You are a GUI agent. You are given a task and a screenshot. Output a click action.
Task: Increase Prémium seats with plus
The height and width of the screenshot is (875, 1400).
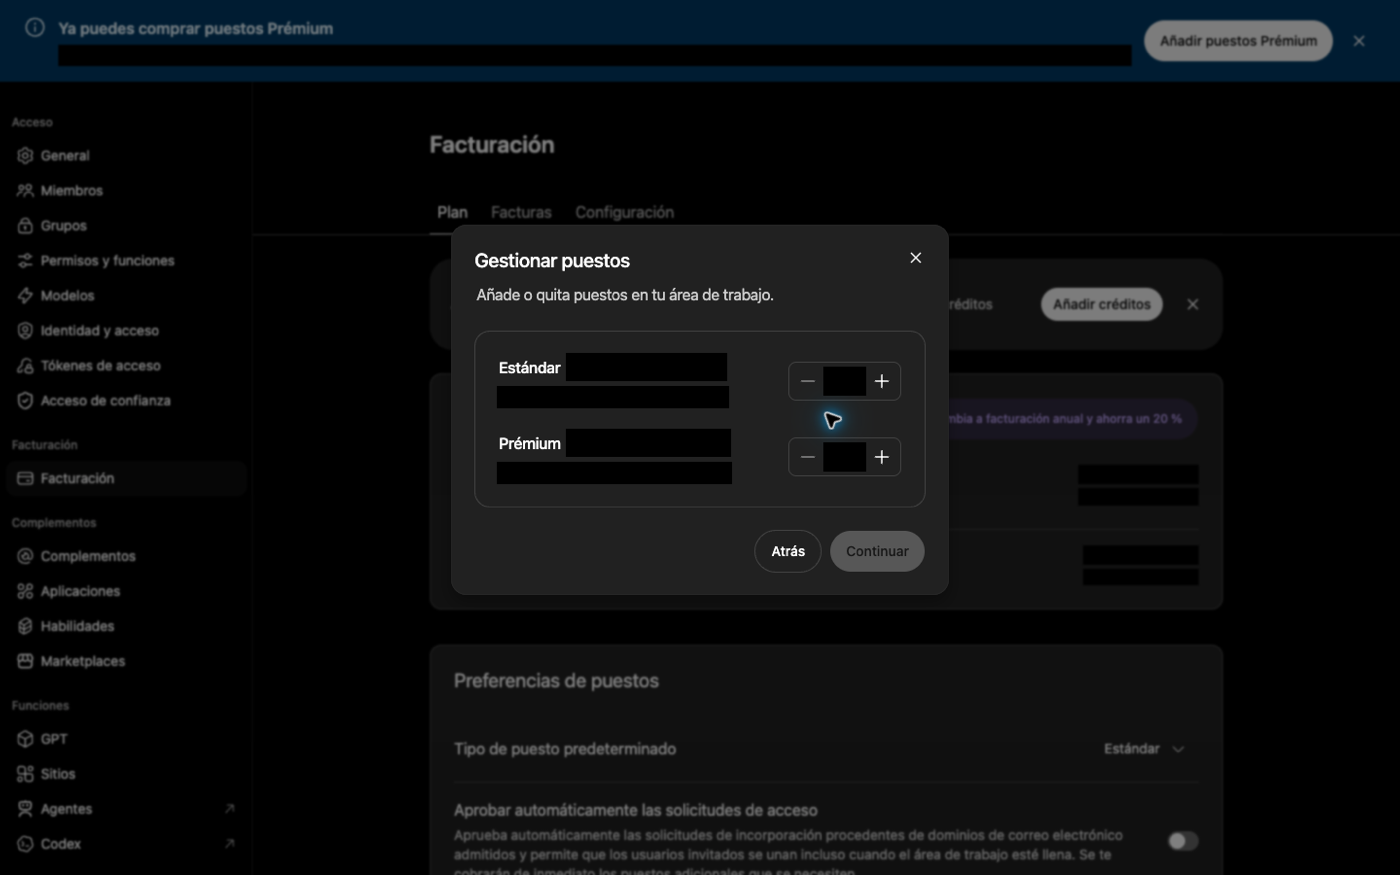881,457
